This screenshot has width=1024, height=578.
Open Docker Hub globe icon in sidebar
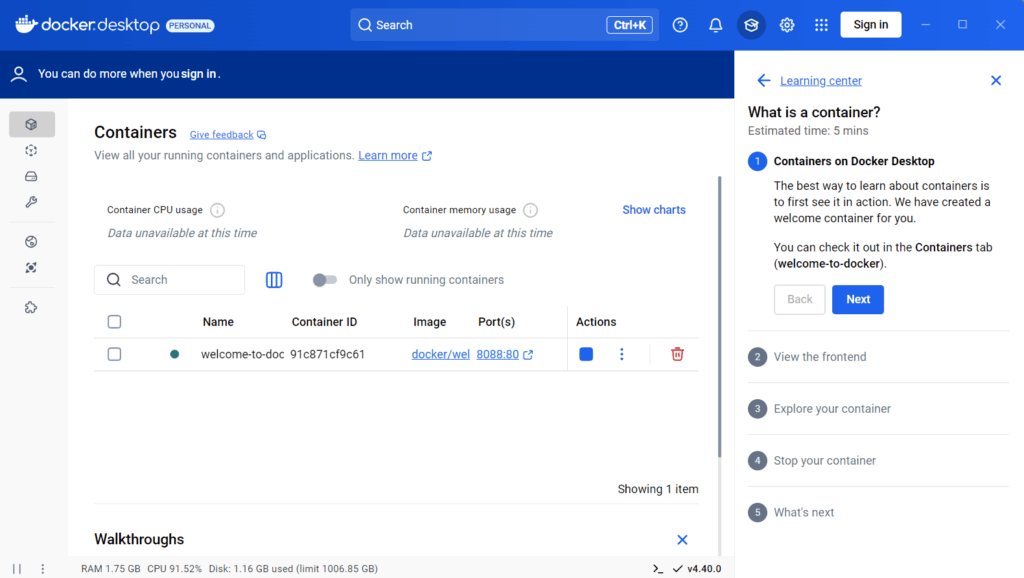(31, 242)
